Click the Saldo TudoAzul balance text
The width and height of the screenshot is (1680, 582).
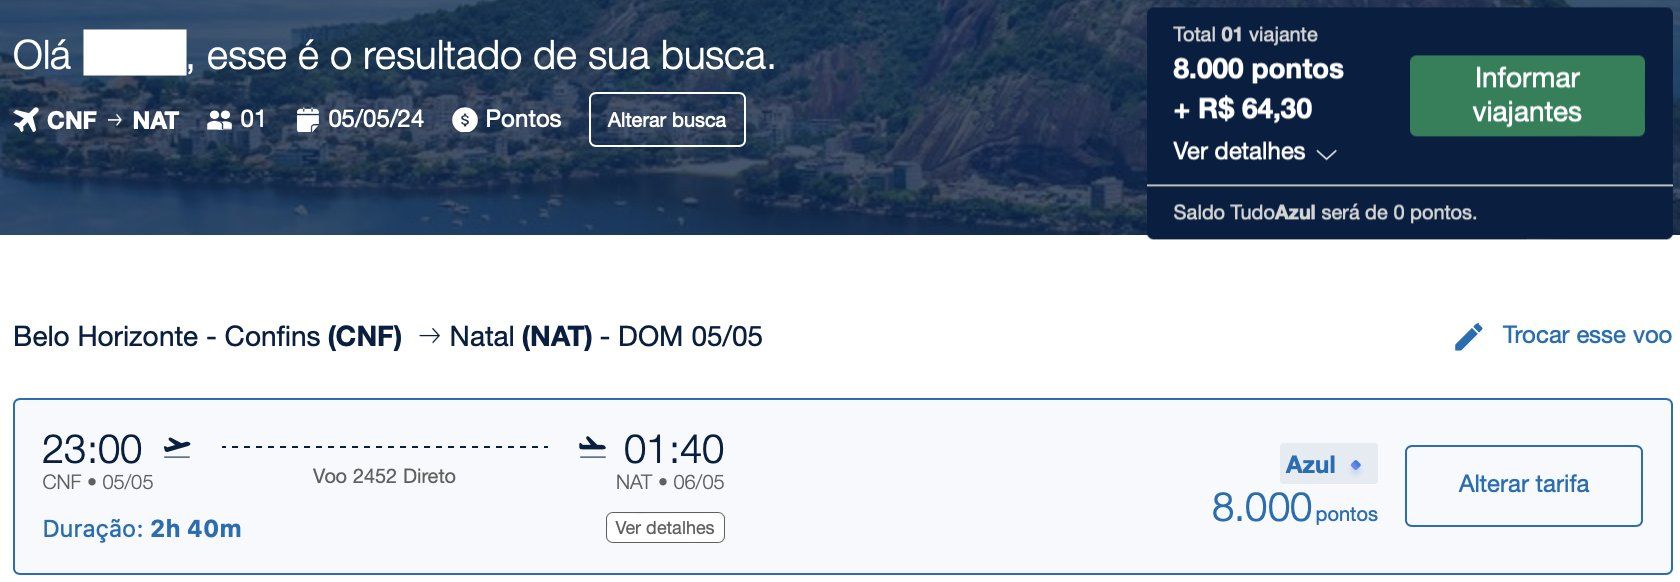point(1324,213)
